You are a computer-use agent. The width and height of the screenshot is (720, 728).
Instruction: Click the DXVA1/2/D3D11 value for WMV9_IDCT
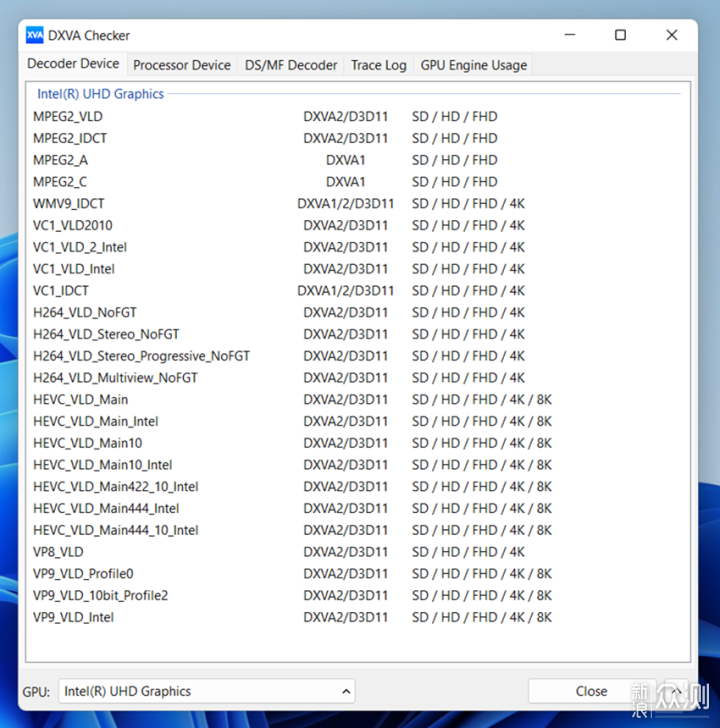click(345, 204)
